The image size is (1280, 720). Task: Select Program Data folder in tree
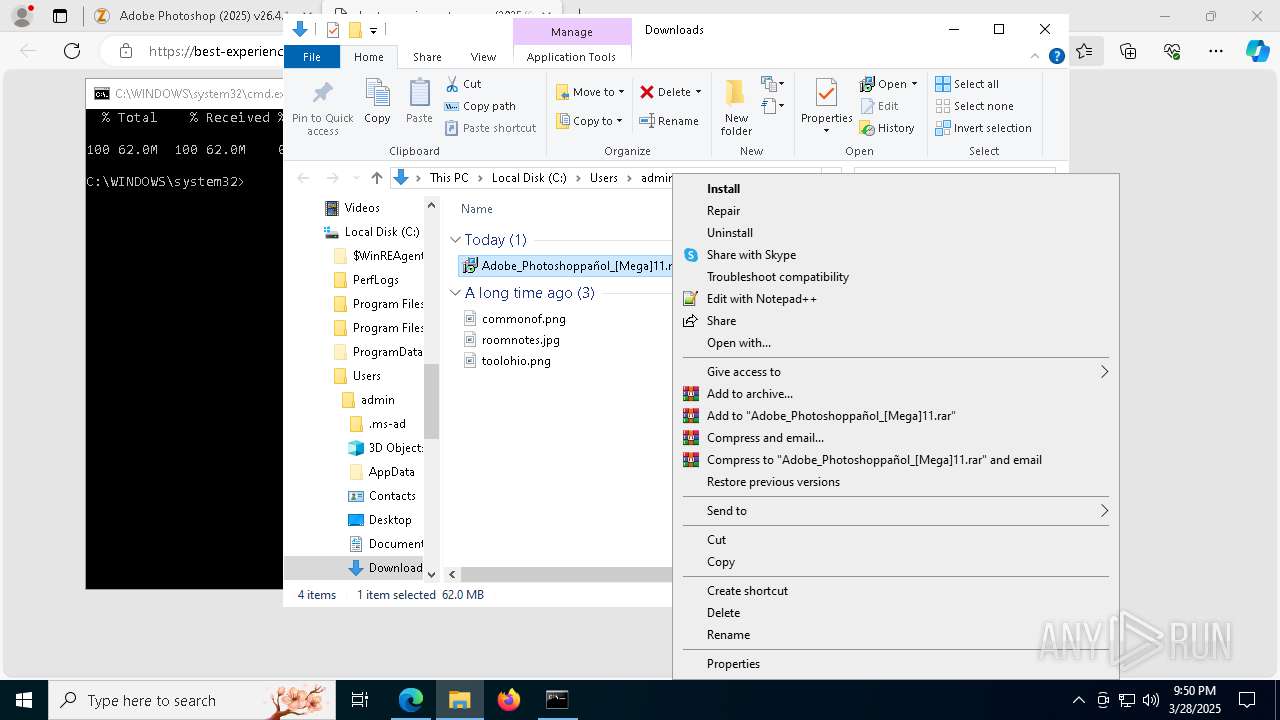pos(387,352)
